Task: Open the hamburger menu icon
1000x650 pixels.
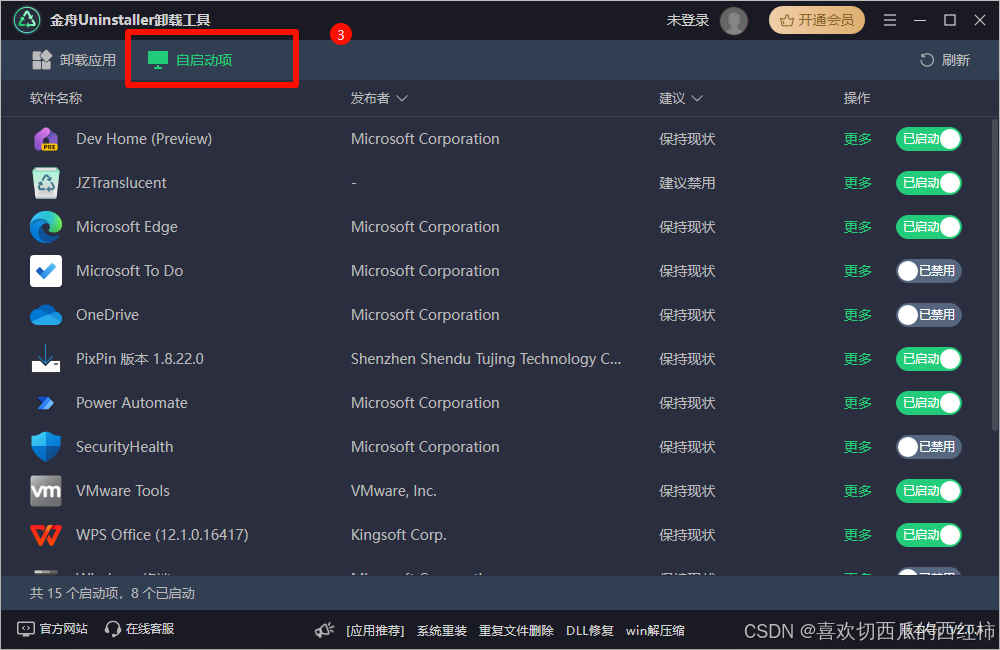Action: pos(890,20)
